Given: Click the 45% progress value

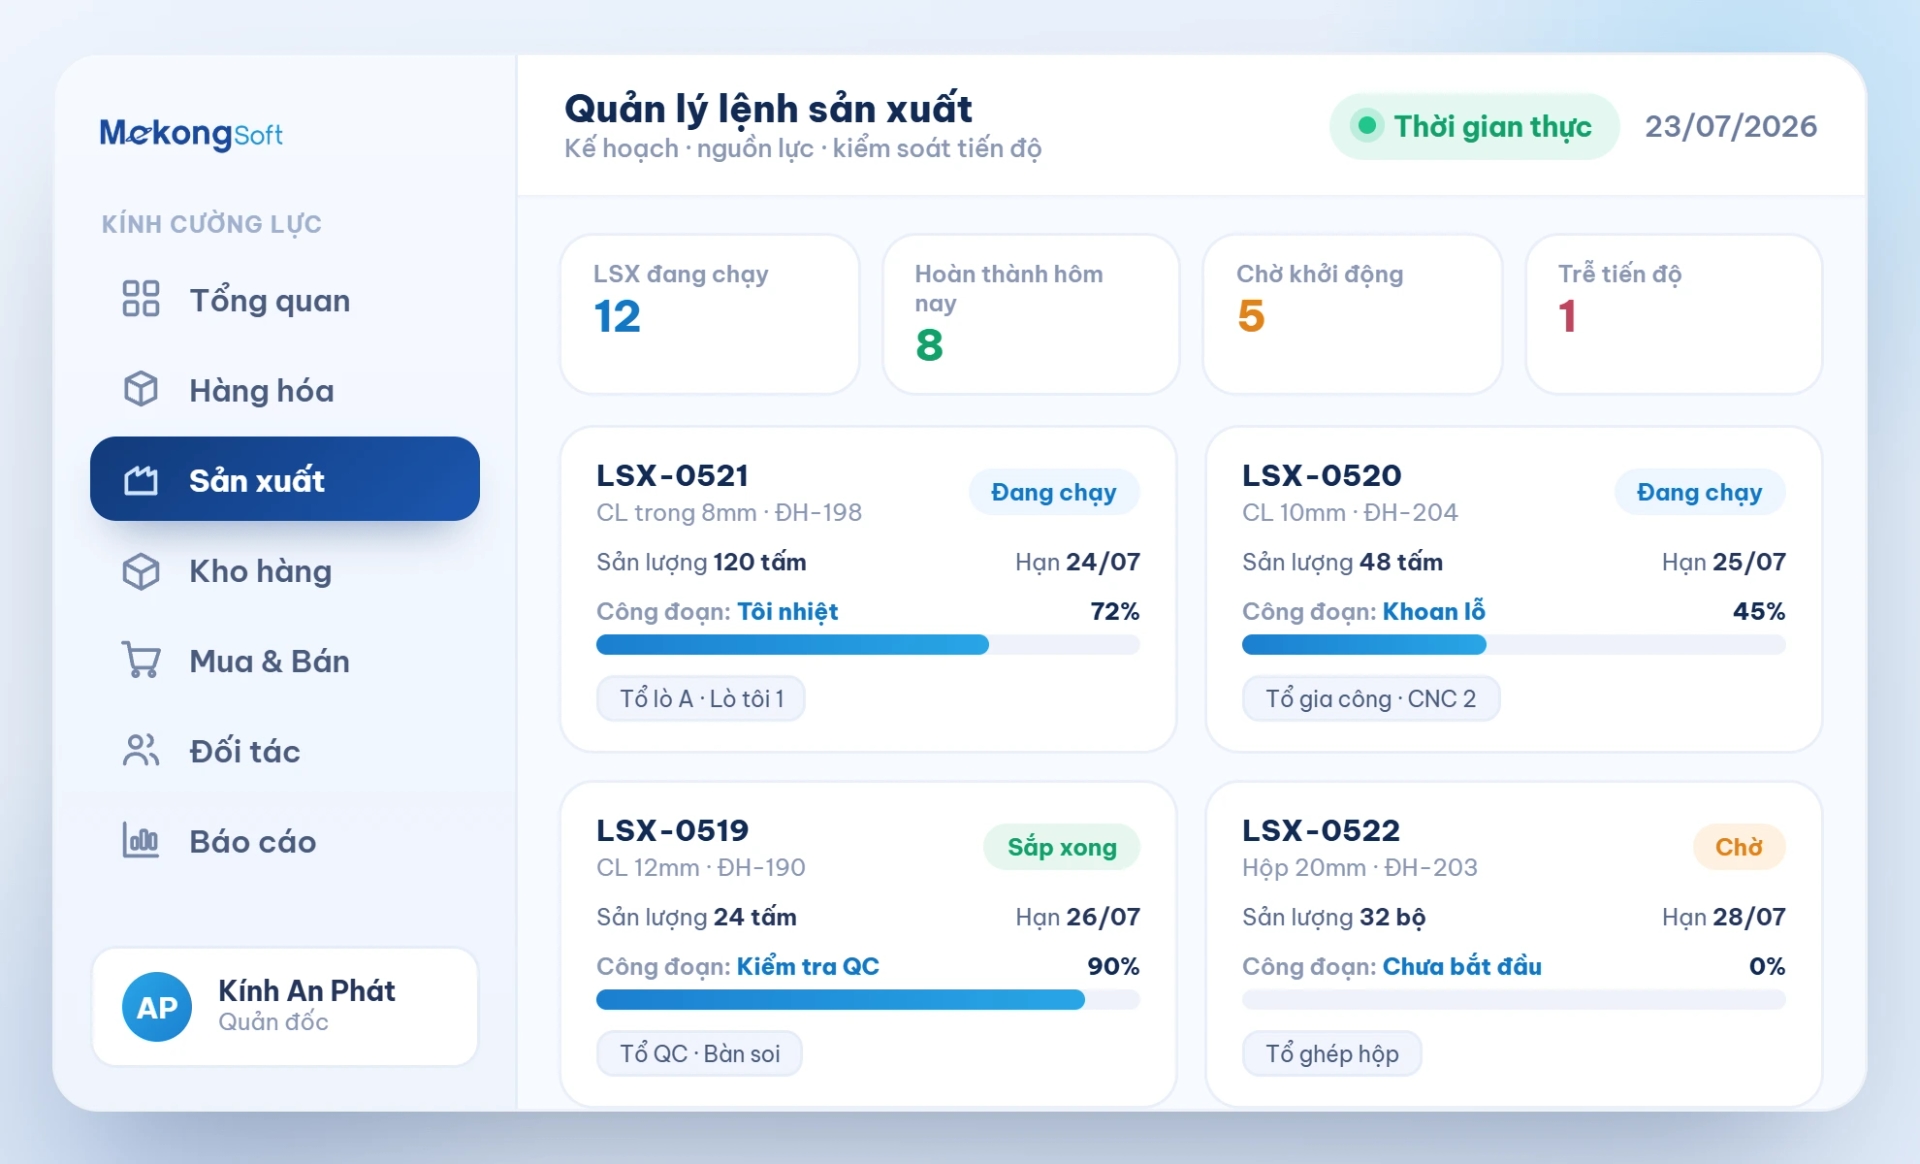Looking at the screenshot, I should [x=1759, y=611].
